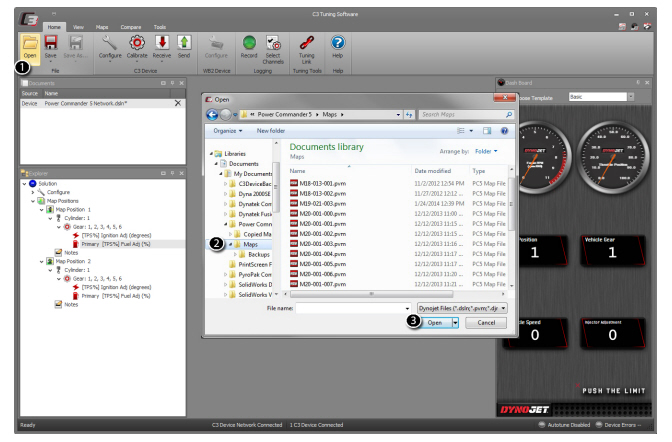672x442 pixels.
Task: Start logging with the Record icon
Action: coord(249,43)
